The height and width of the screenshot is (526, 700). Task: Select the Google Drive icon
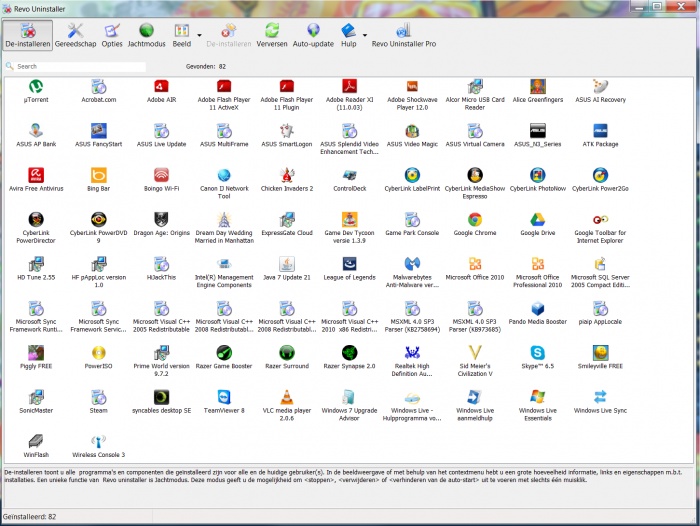point(538,219)
